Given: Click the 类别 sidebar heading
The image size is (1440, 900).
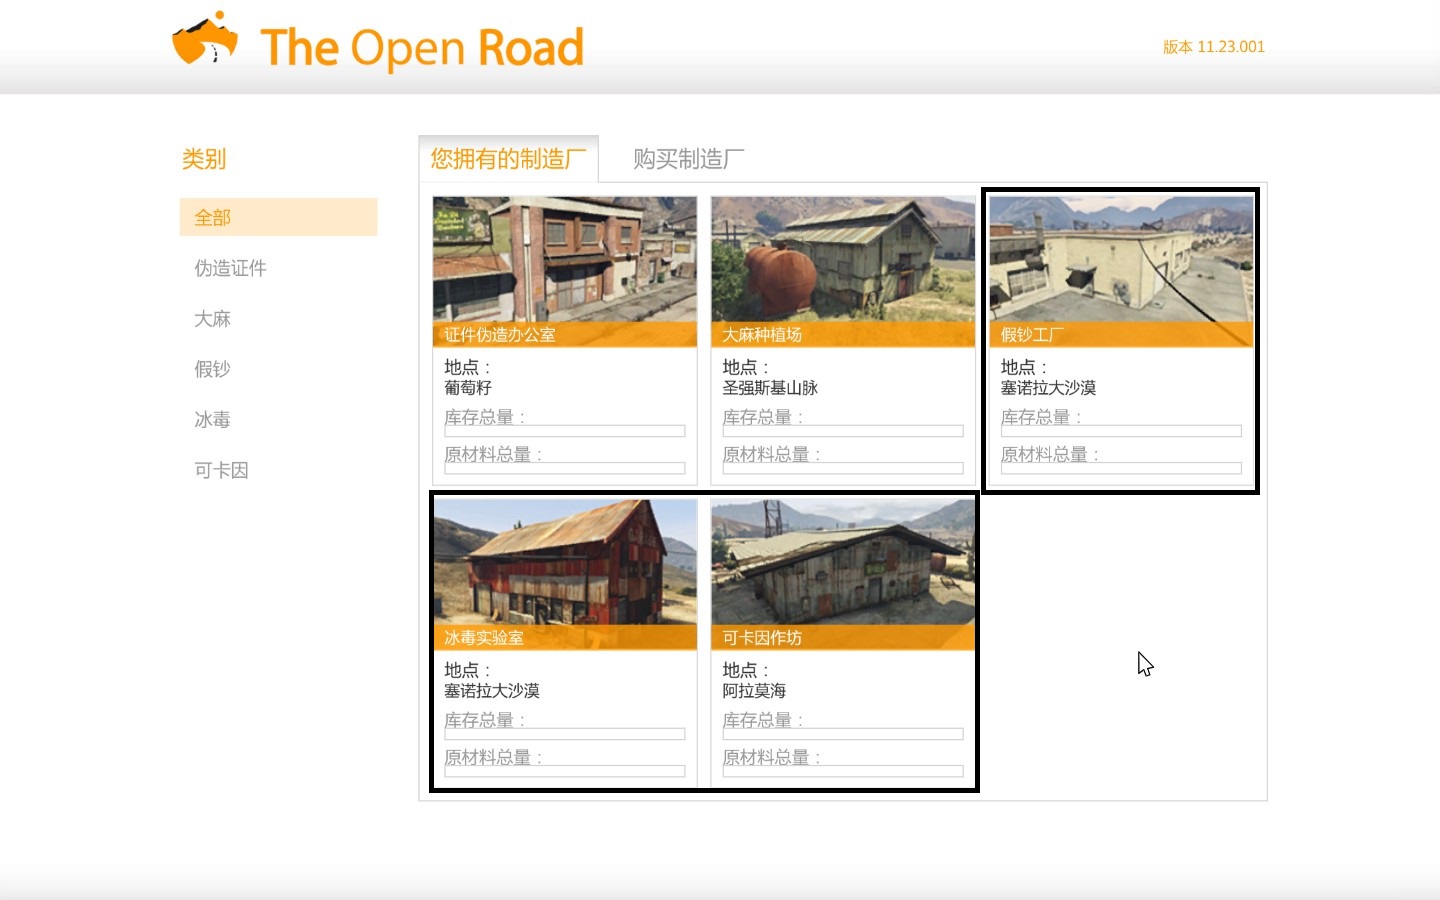Looking at the screenshot, I should point(204,159).
